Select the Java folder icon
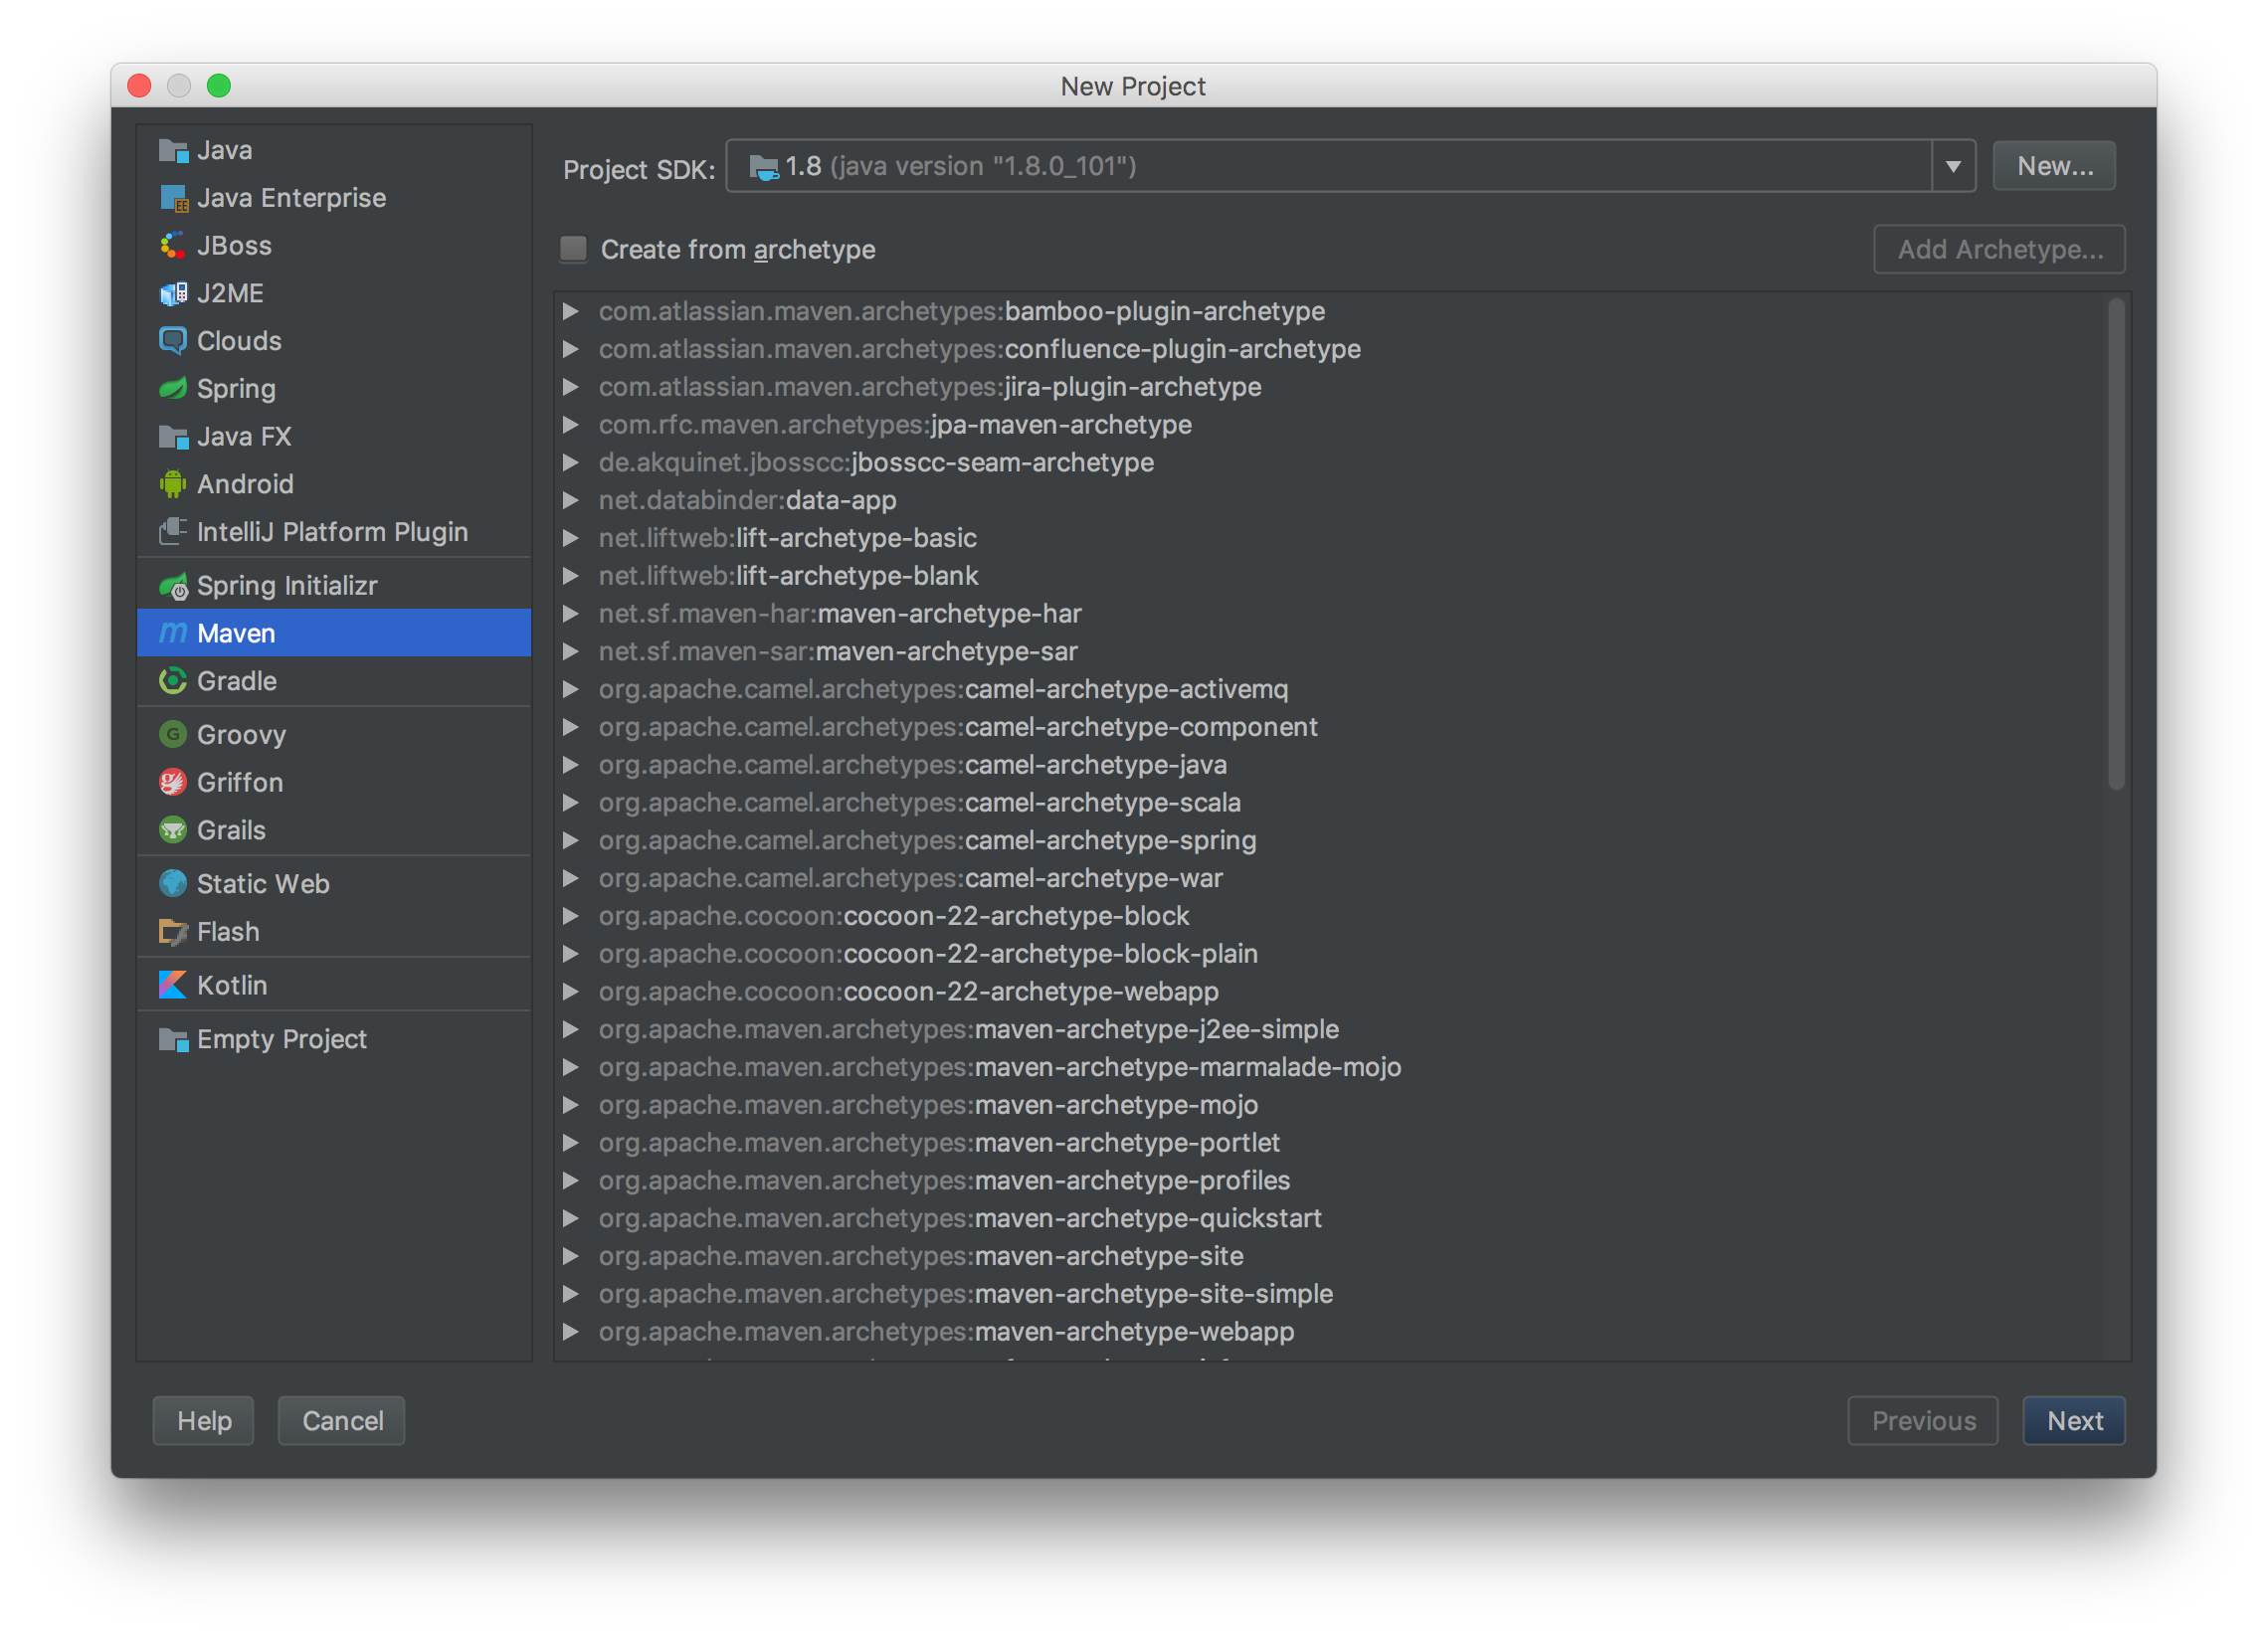The image size is (2268, 1637). 173,150
